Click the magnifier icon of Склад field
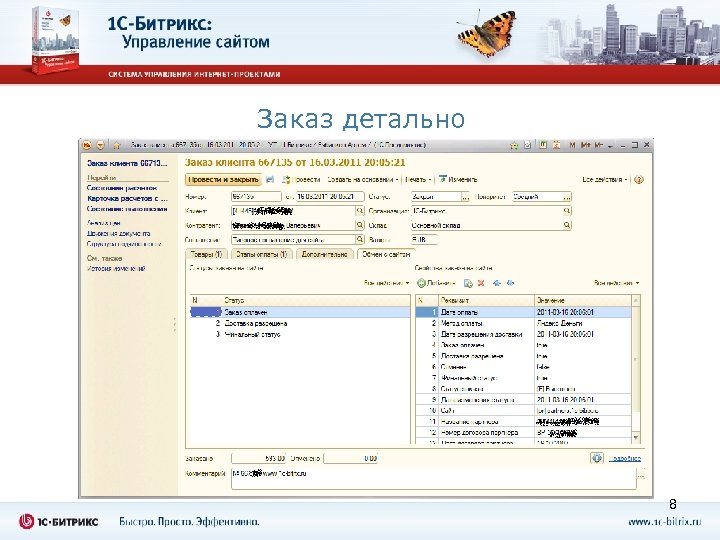Viewport: 720px width, 540px height. tap(567, 225)
